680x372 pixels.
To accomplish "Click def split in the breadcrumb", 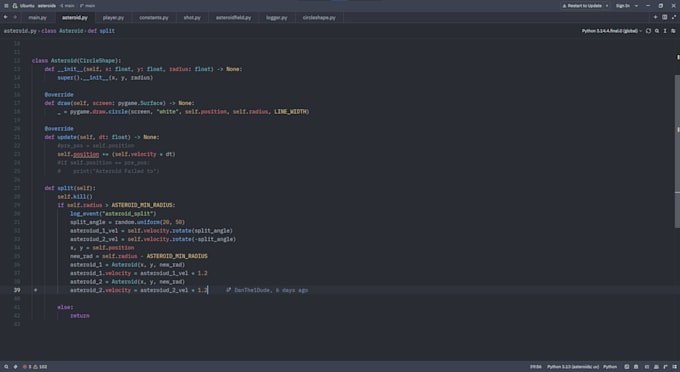I will (x=101, y=31).
